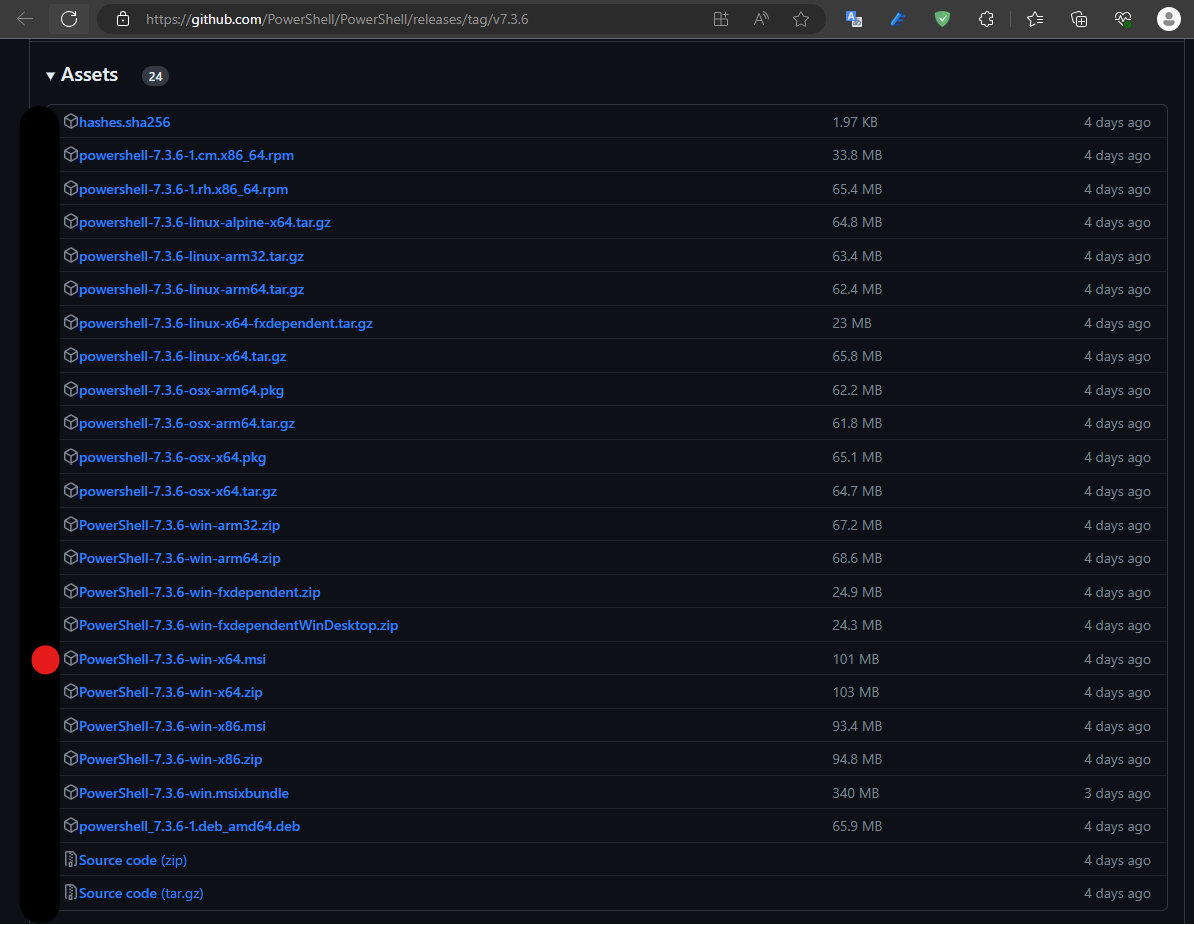1194x925 pixels.
Task: Collapse the Assets section triangle
Action: (50, 76)
